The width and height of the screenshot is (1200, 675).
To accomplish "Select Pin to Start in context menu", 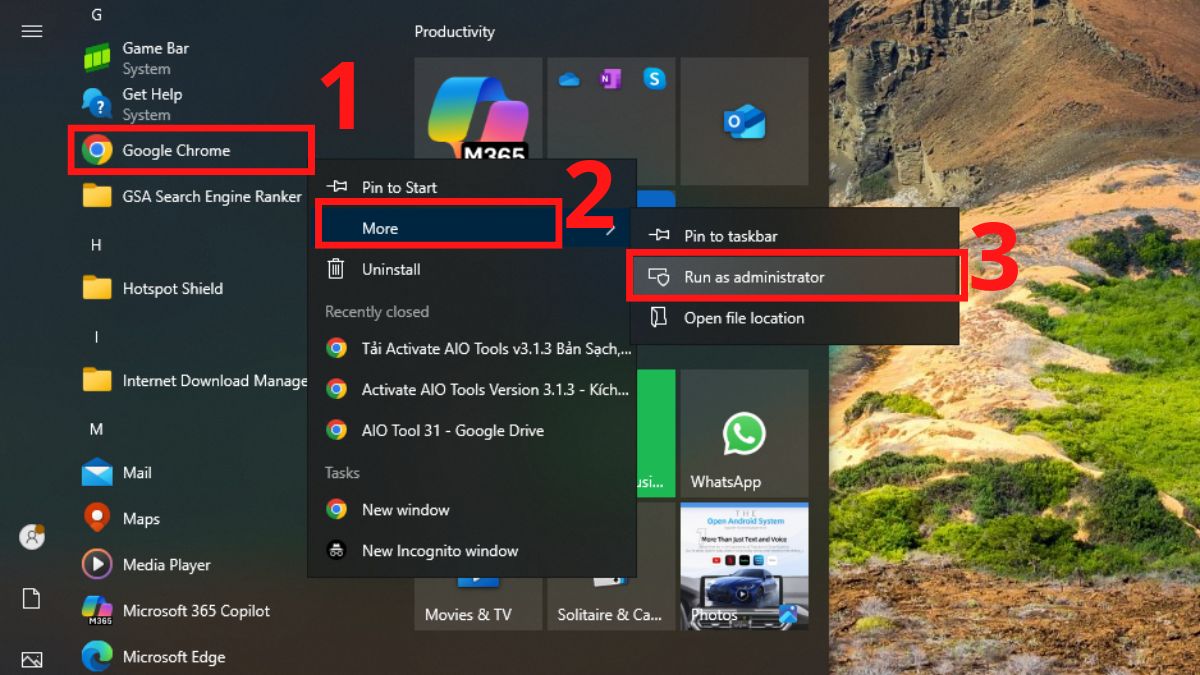I will tap(471, 187).
